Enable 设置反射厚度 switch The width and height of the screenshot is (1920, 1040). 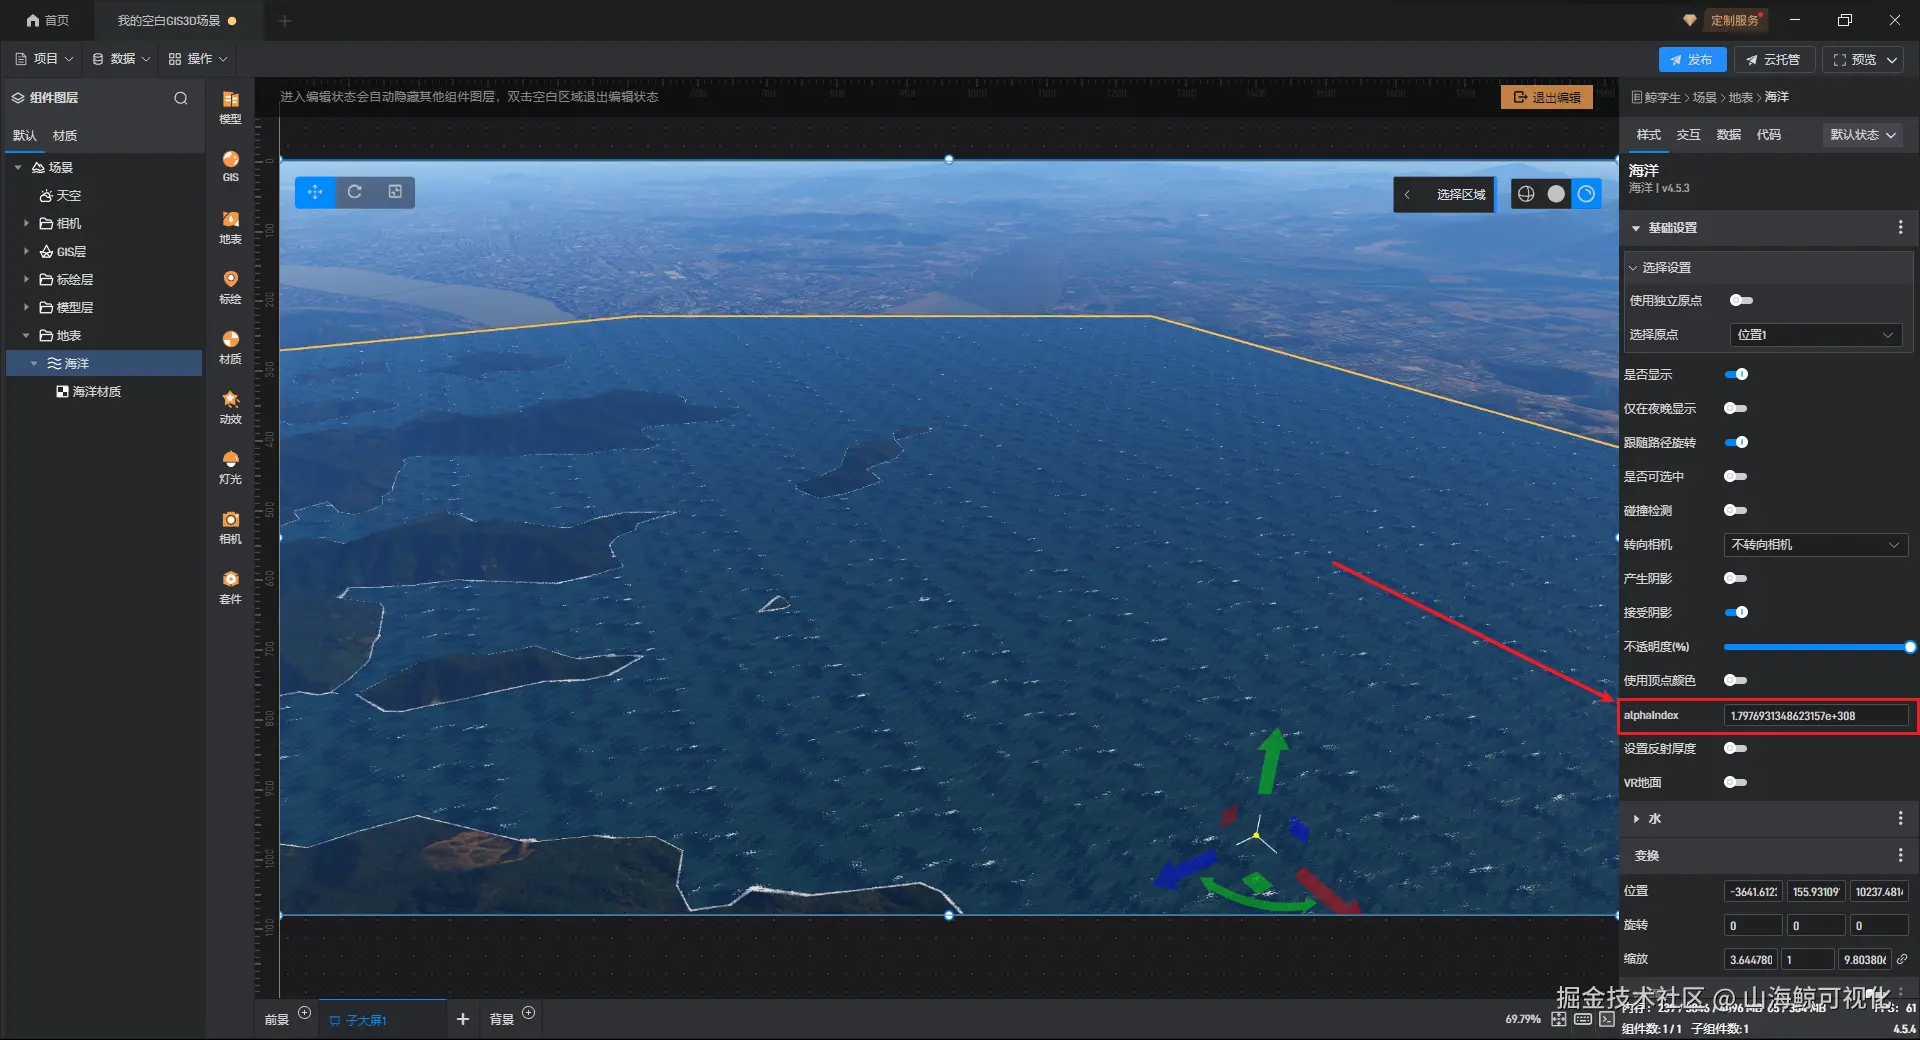(1736, 748)
